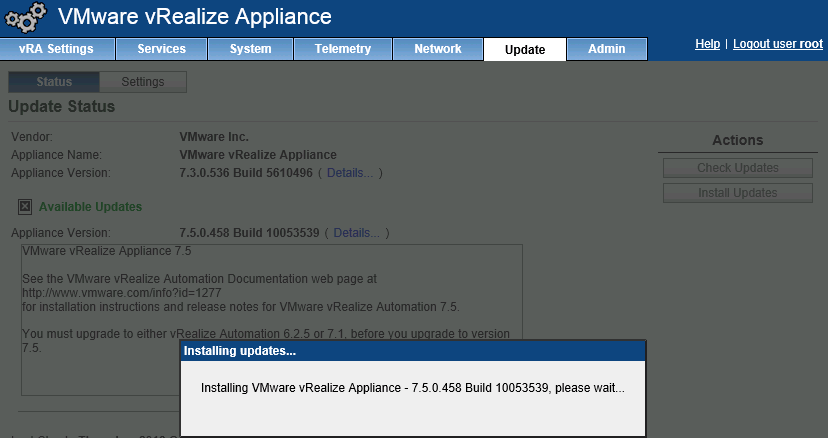The image size is (828, 438).
Task: View Details for version 7.3.0.536
Action: [349, 173]
